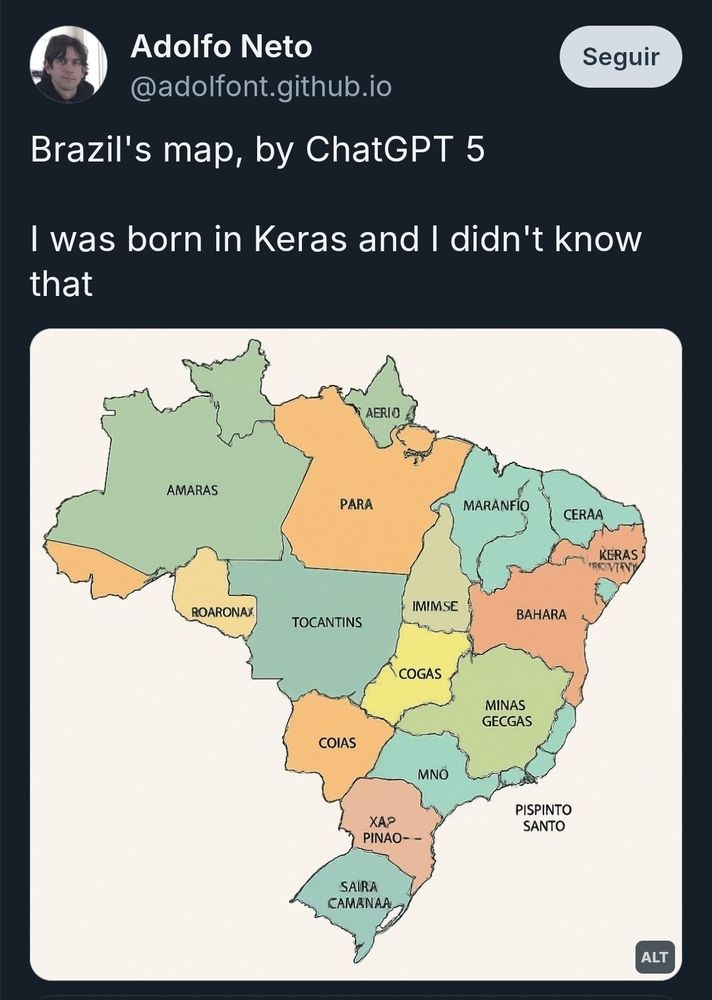Viewport: 712px width, 1000px height.
Task: Open the ALT image description badge
Action: tap(655, 957)
